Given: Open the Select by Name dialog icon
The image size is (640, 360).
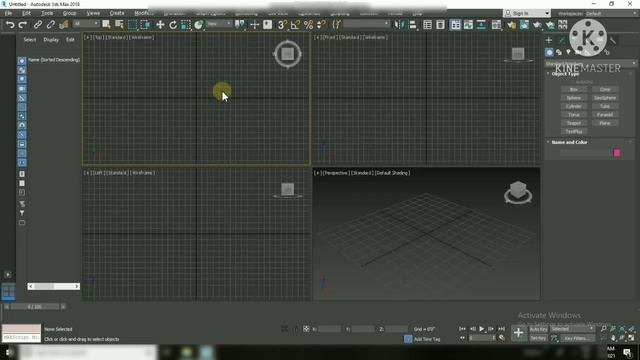Looking at the screenshot, I should (119, 25).
